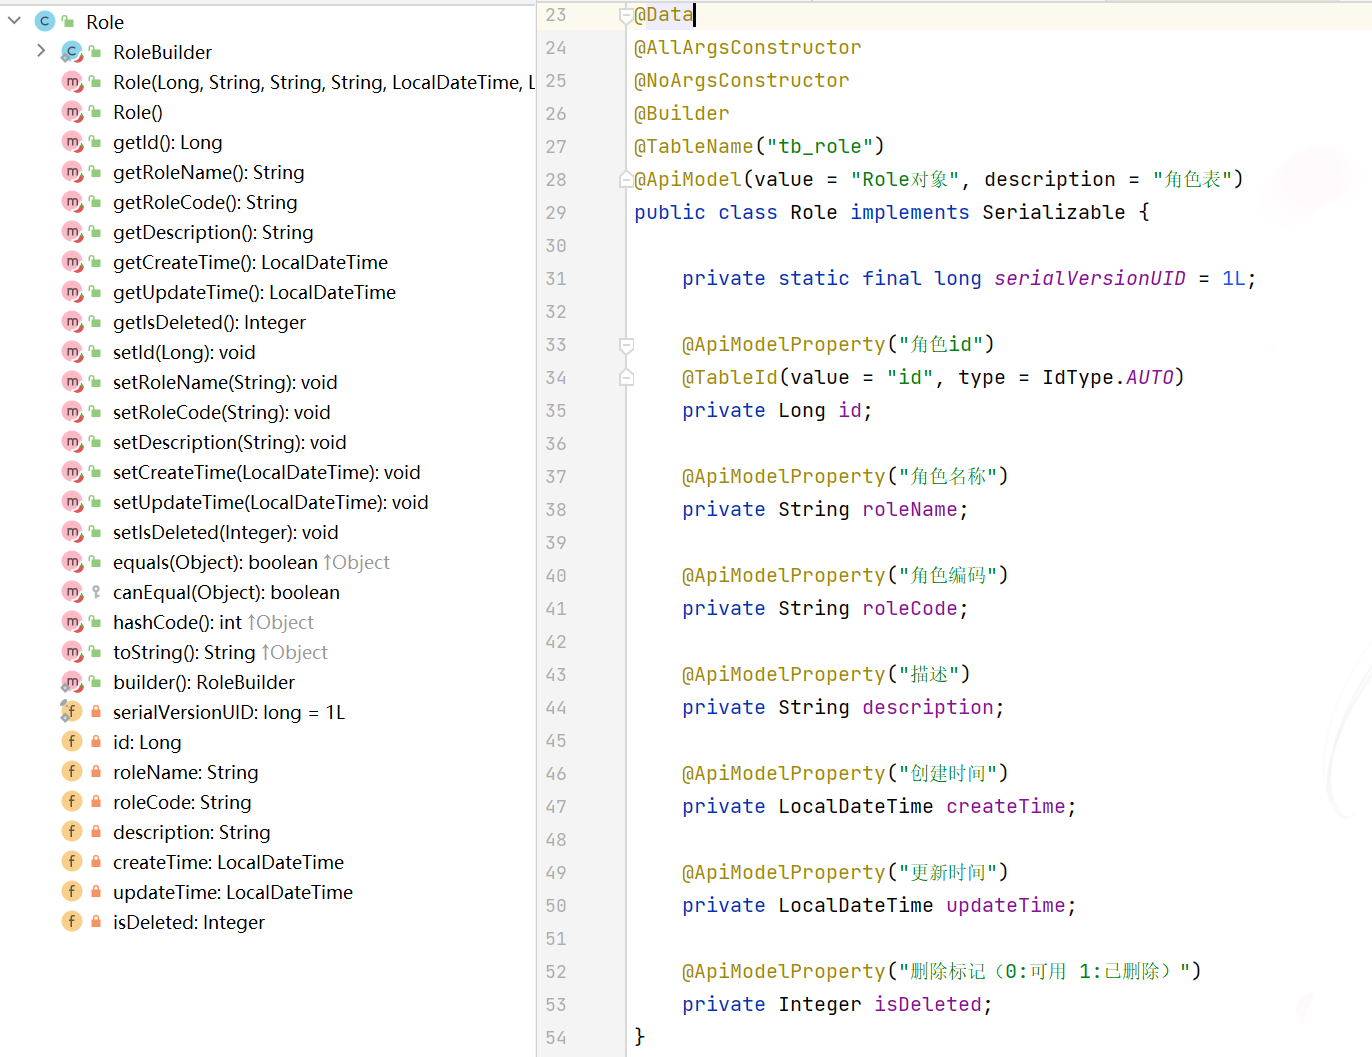Select setUpdateTime(LocalDateTime): void method

pos(271,502)
